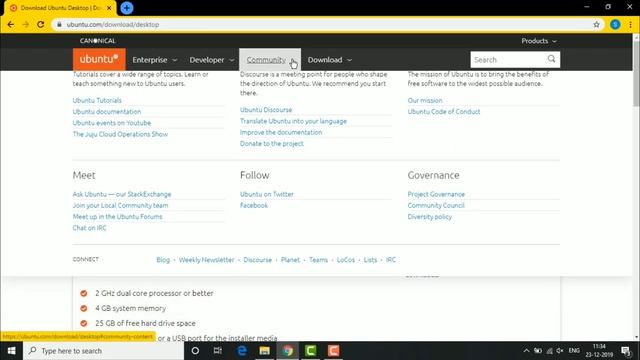Click Improve the documentation link
The width and height of the screenshot is (640, 360).
point(281,132)
